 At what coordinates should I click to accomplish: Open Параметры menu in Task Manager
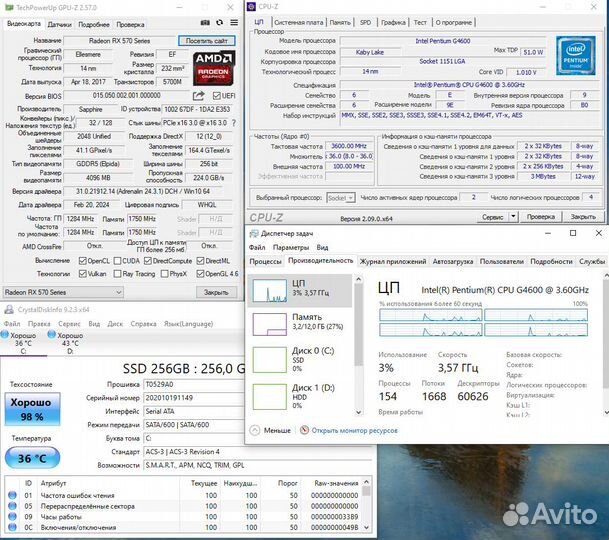[291, 247]
